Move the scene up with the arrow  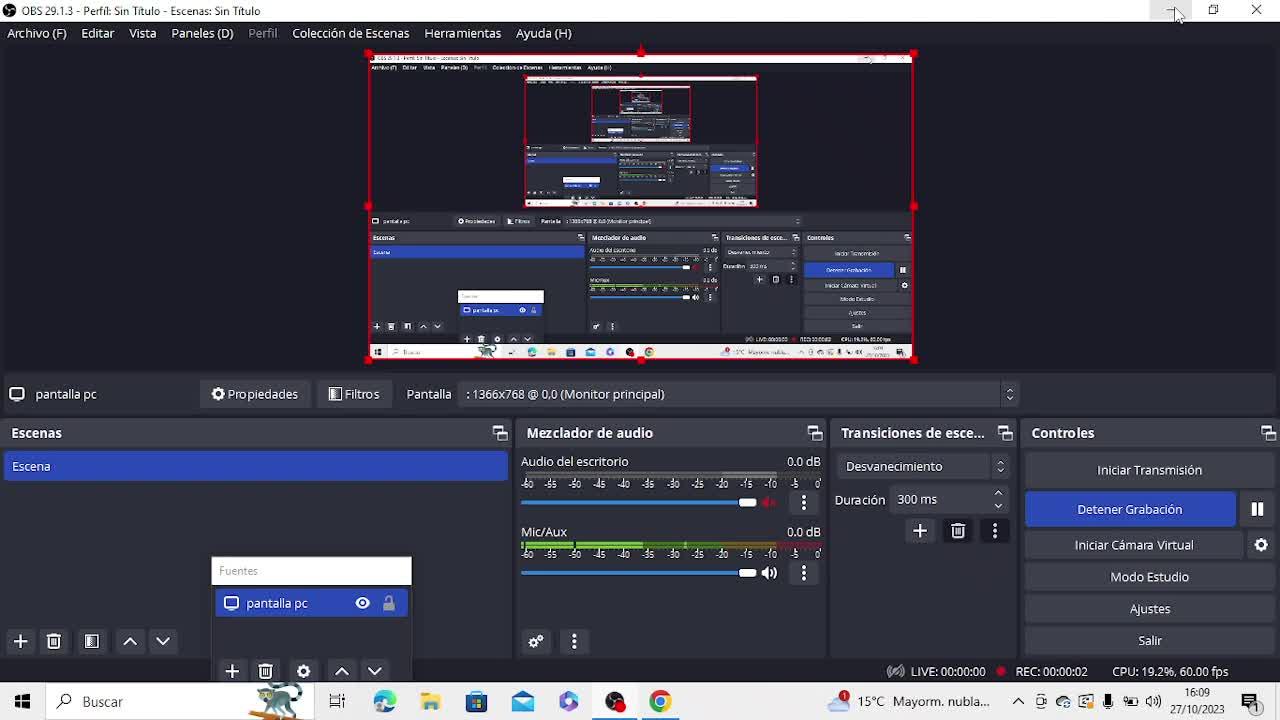[x=130, y=641]
